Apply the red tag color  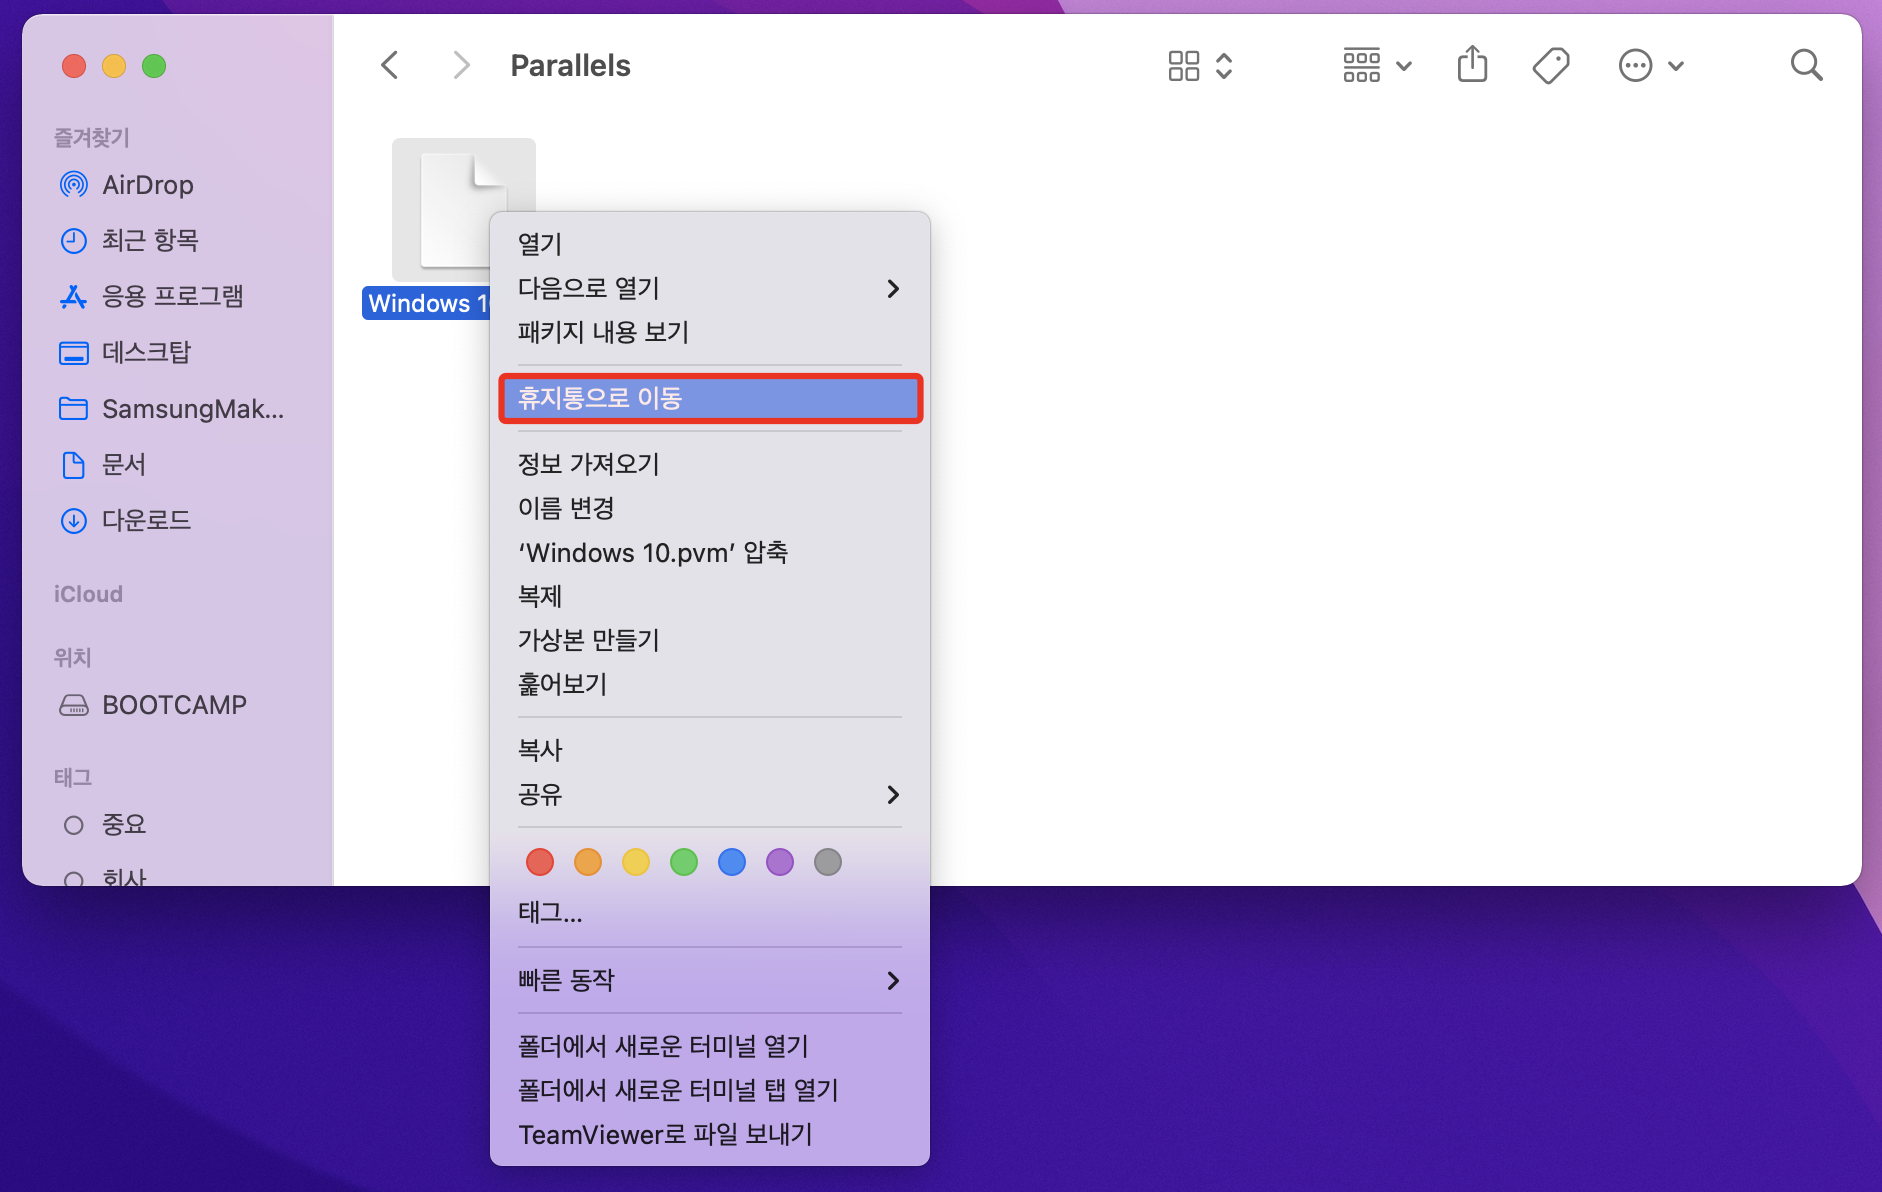540,862
